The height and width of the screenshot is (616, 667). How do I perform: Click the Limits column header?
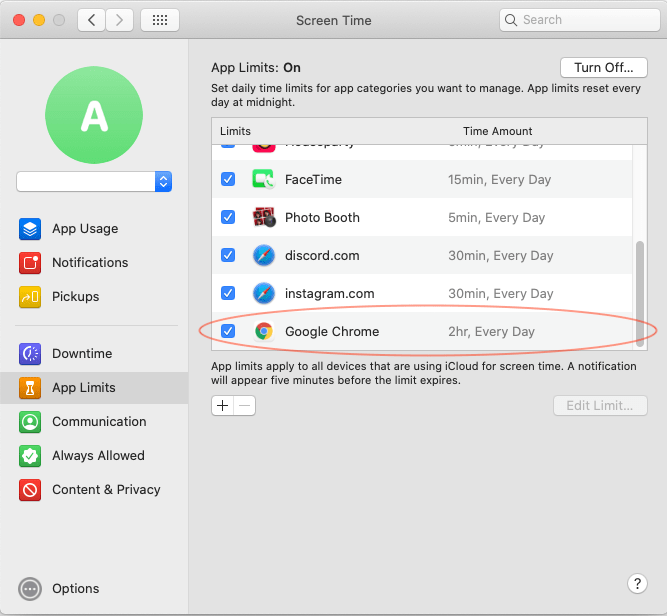tap(235, 131)
